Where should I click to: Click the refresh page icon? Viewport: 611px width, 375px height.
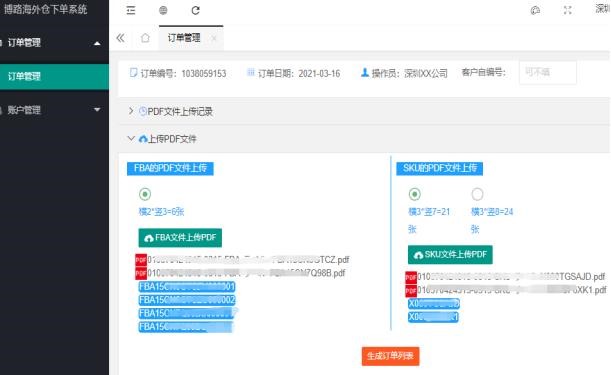tap(196, 11)
